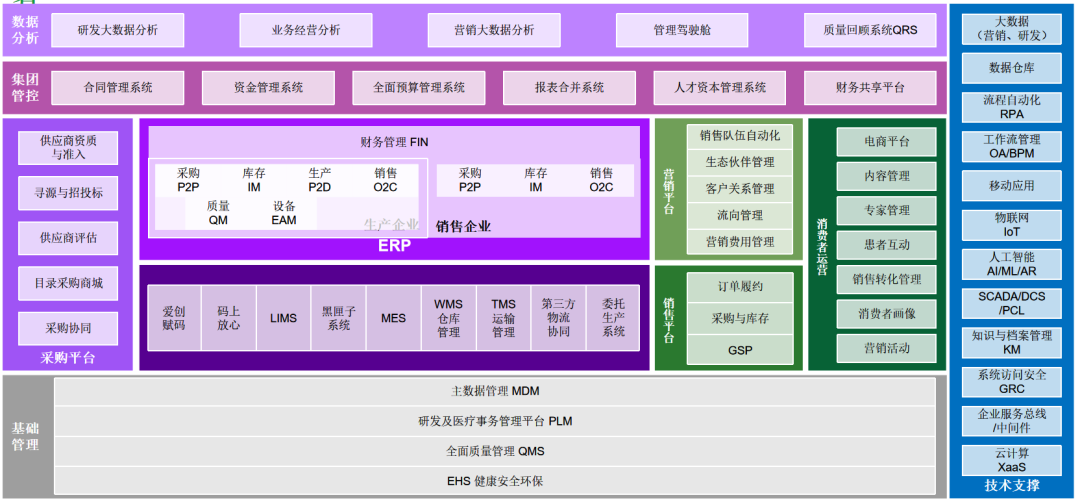1080x504 pixels.
Task: Click the 财务管理 FIN header bar
Action: [394, 142]
